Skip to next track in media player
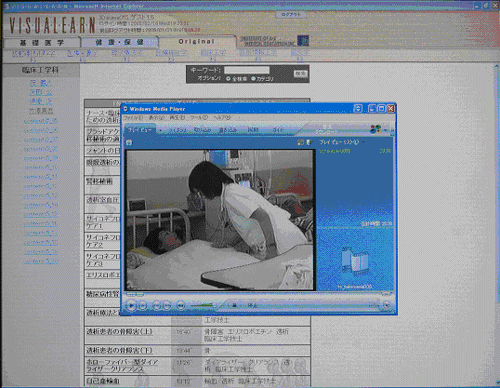500x388 pixels. 167,305
